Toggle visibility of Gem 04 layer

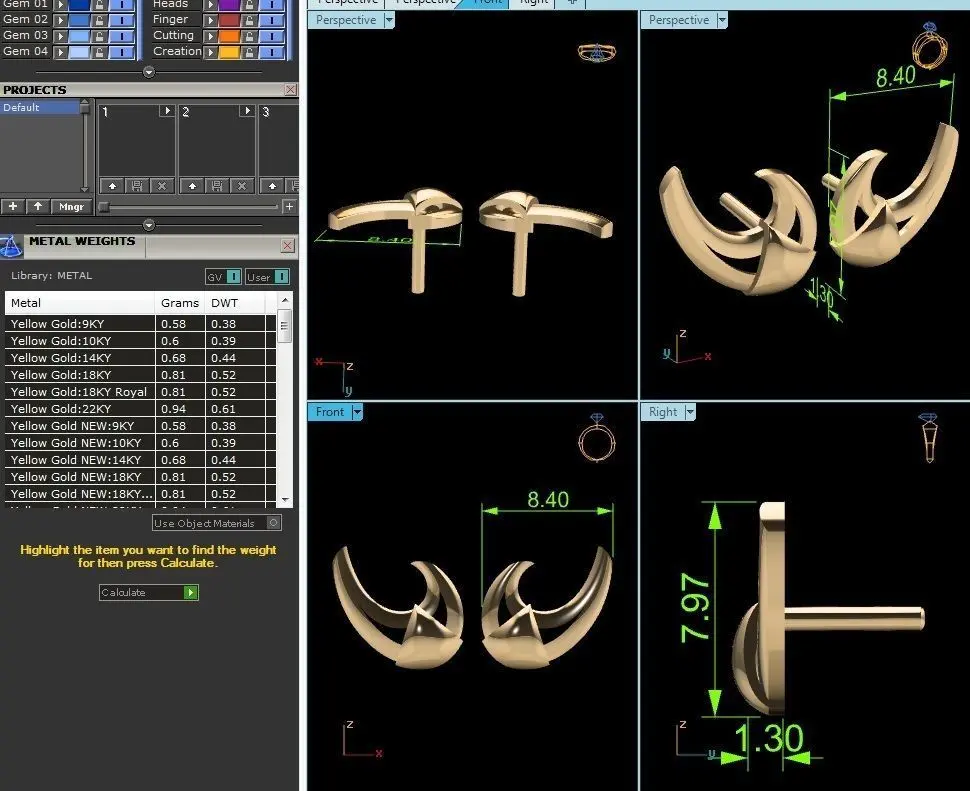[x=122, y=52]
